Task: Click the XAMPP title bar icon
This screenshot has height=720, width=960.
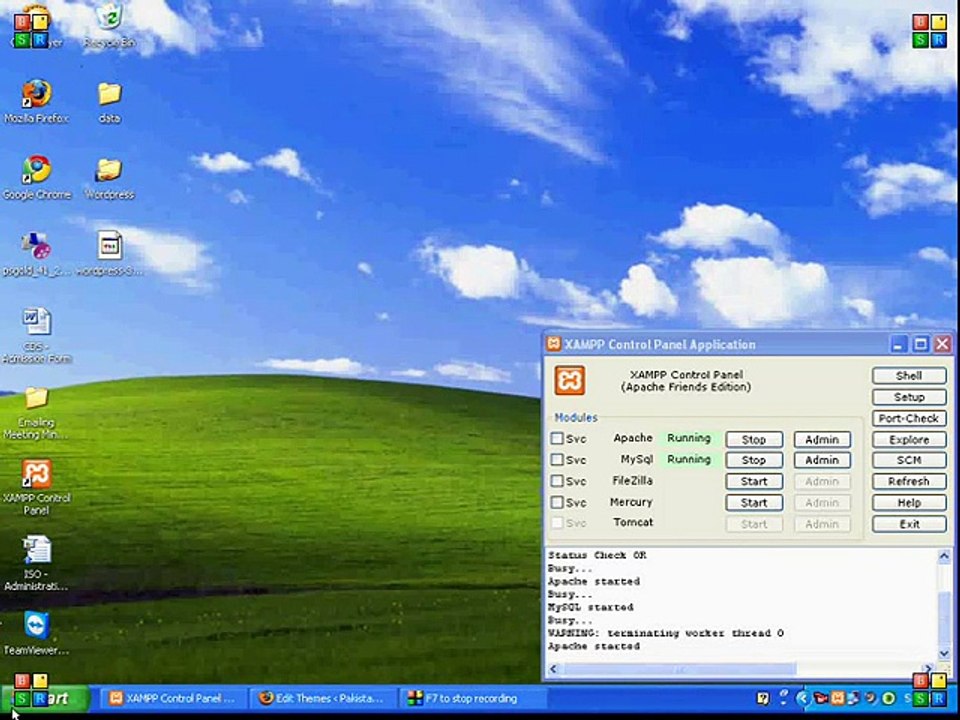Action: pyautogui.click(x=553, y=343)
